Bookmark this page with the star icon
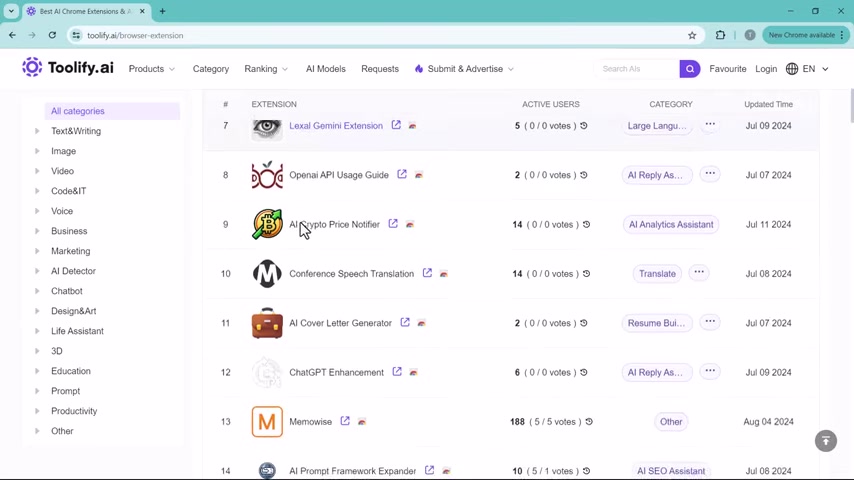The width and height of the screenshot is (854, 480). [692, 35]
